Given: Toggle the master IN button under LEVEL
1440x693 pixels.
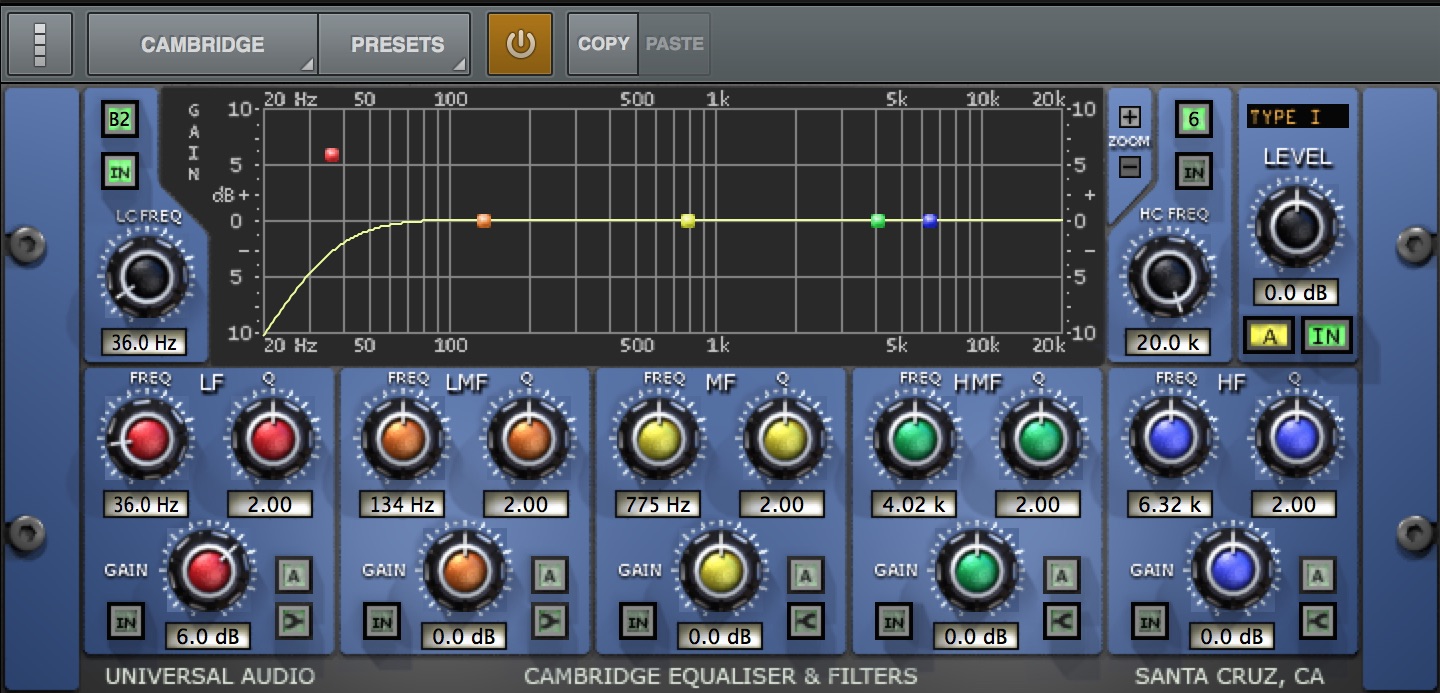Looking at the screenshot, I should [1327, 336].
